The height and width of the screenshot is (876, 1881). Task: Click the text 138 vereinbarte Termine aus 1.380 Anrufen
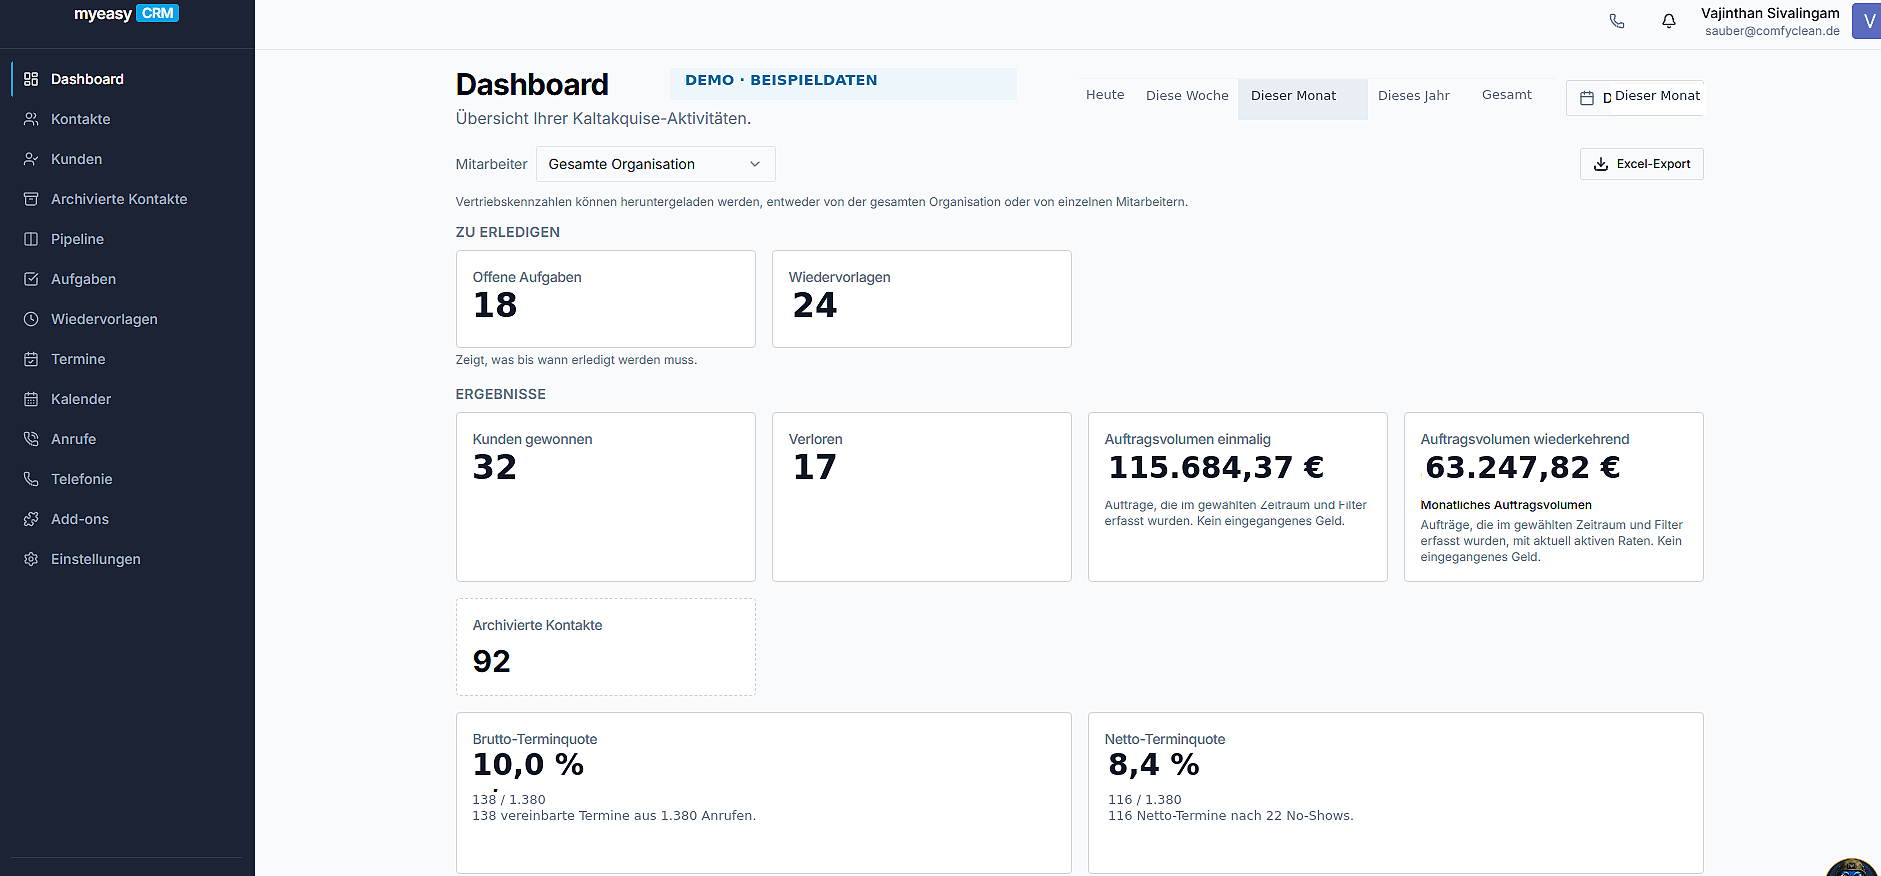pyautogui.click(x=614, y=816)
